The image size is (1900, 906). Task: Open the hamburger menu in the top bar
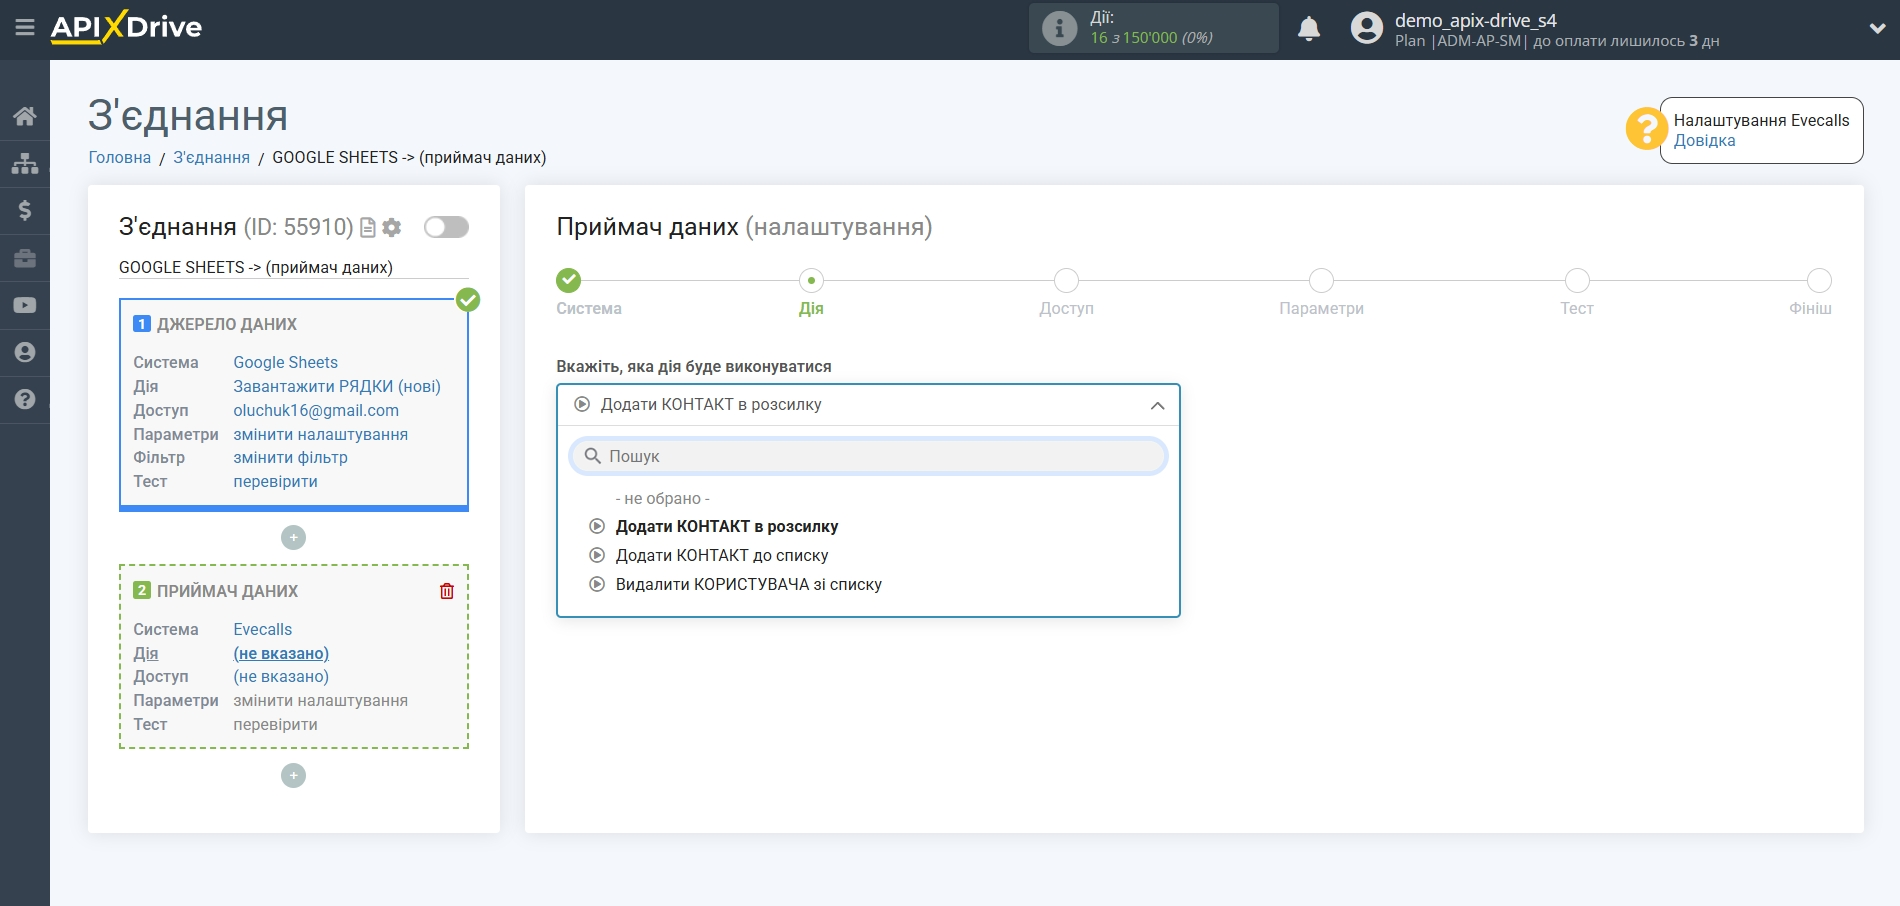25,28
